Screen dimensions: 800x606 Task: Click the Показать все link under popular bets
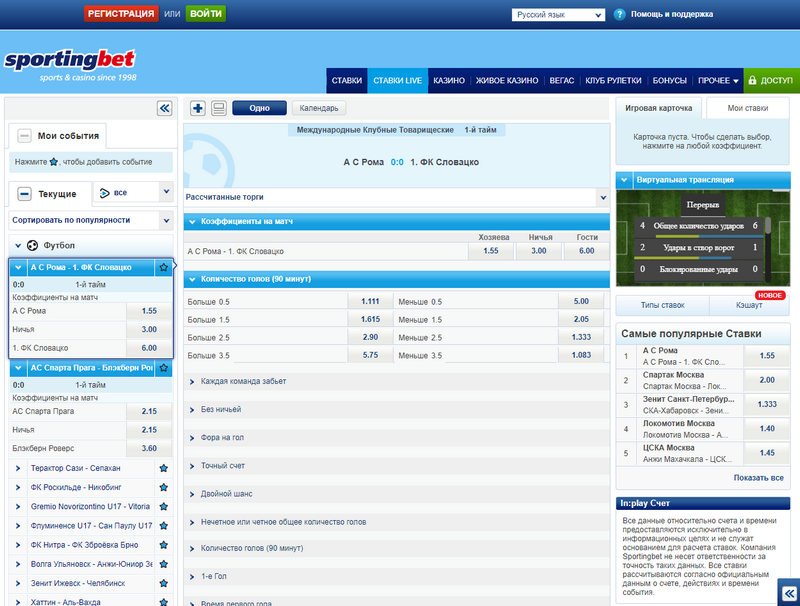[757, 479]
